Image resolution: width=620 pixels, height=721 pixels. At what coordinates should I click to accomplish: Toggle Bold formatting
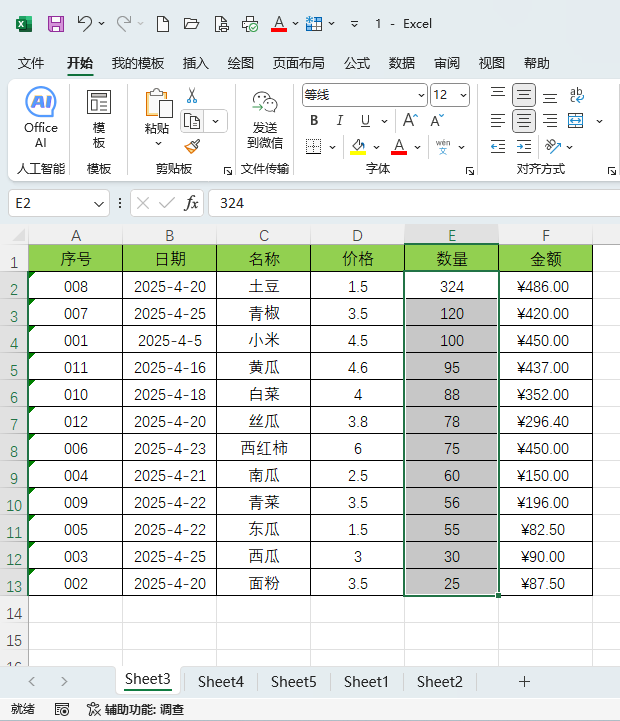click(314, 120)
